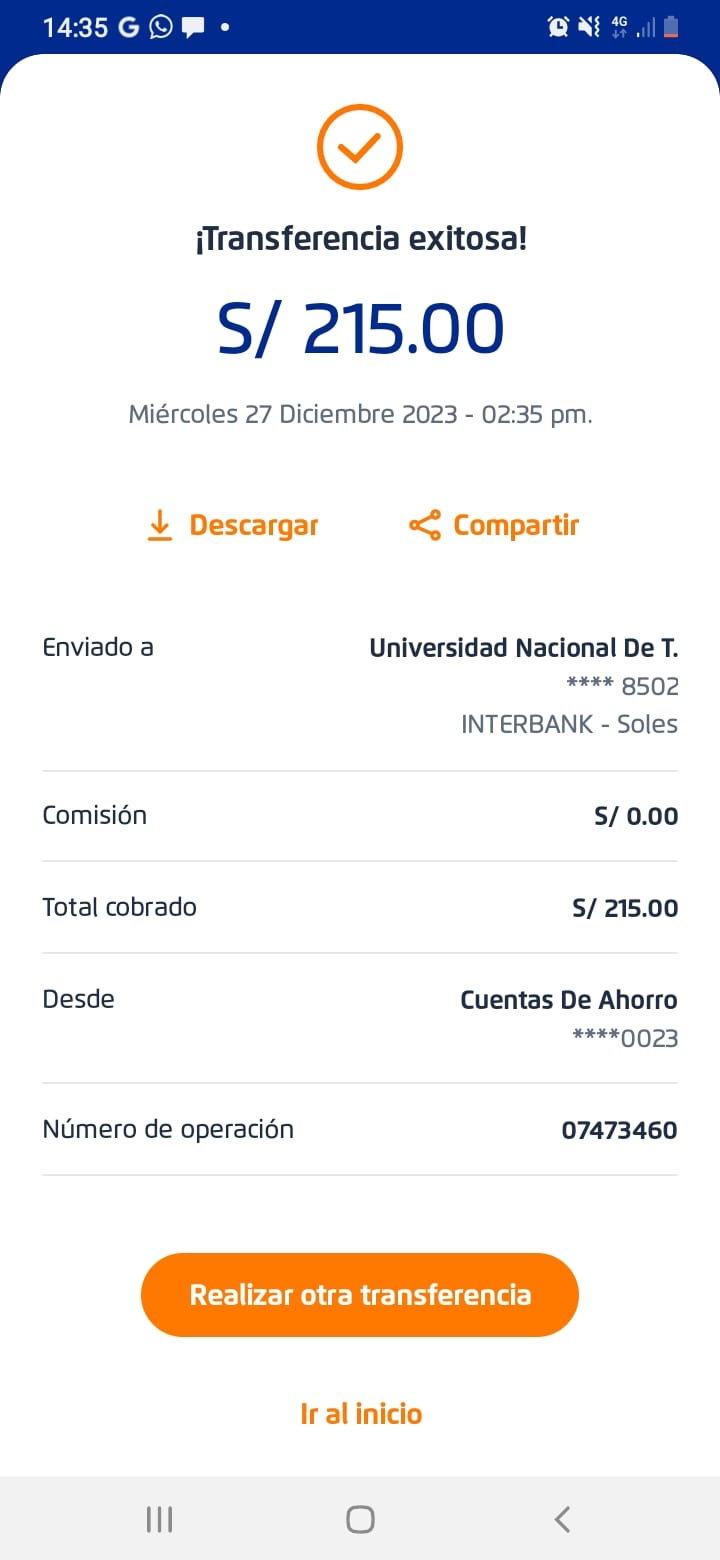Tap the message notification icon

pos(192,27)
